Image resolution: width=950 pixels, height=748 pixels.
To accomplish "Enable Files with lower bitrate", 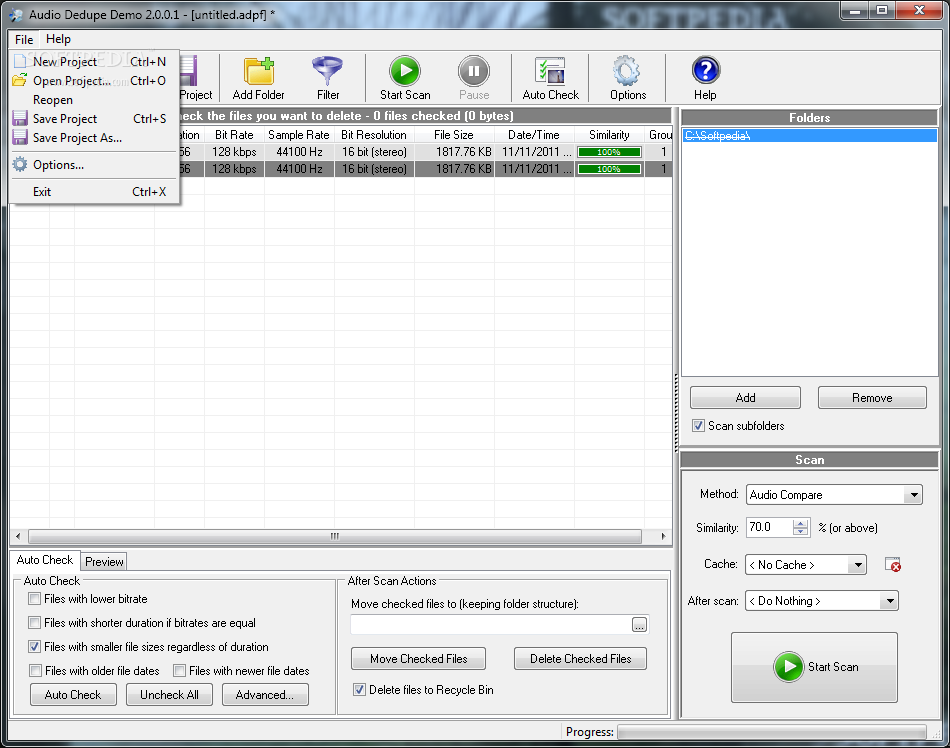I will click(35, 599).
